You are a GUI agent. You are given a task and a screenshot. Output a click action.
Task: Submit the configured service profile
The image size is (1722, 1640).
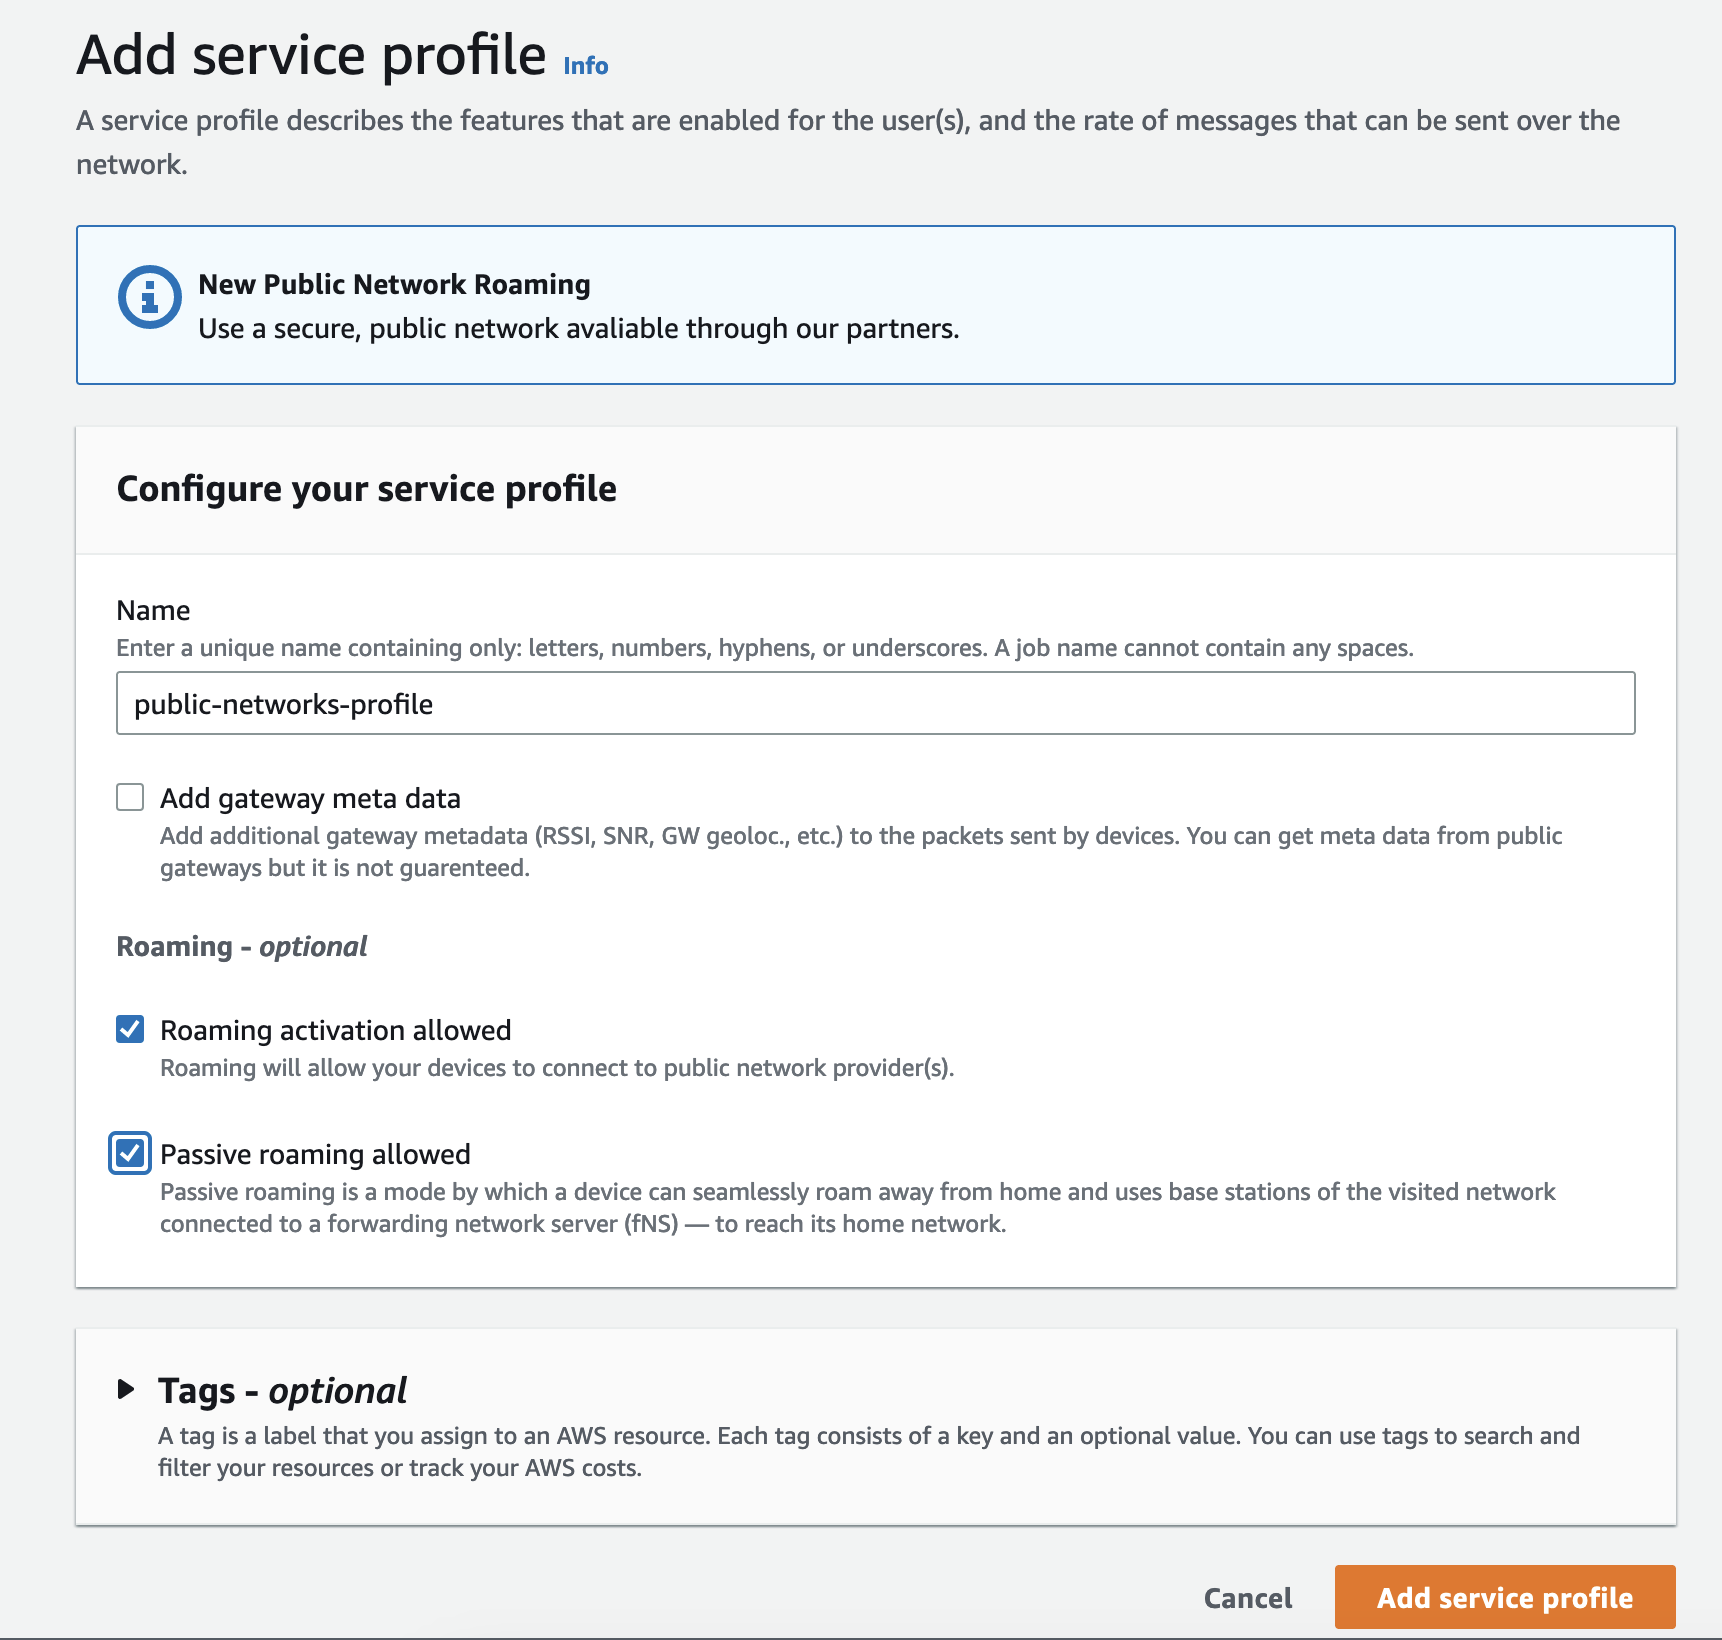pyautogui.click(x=1504, y=1597)
